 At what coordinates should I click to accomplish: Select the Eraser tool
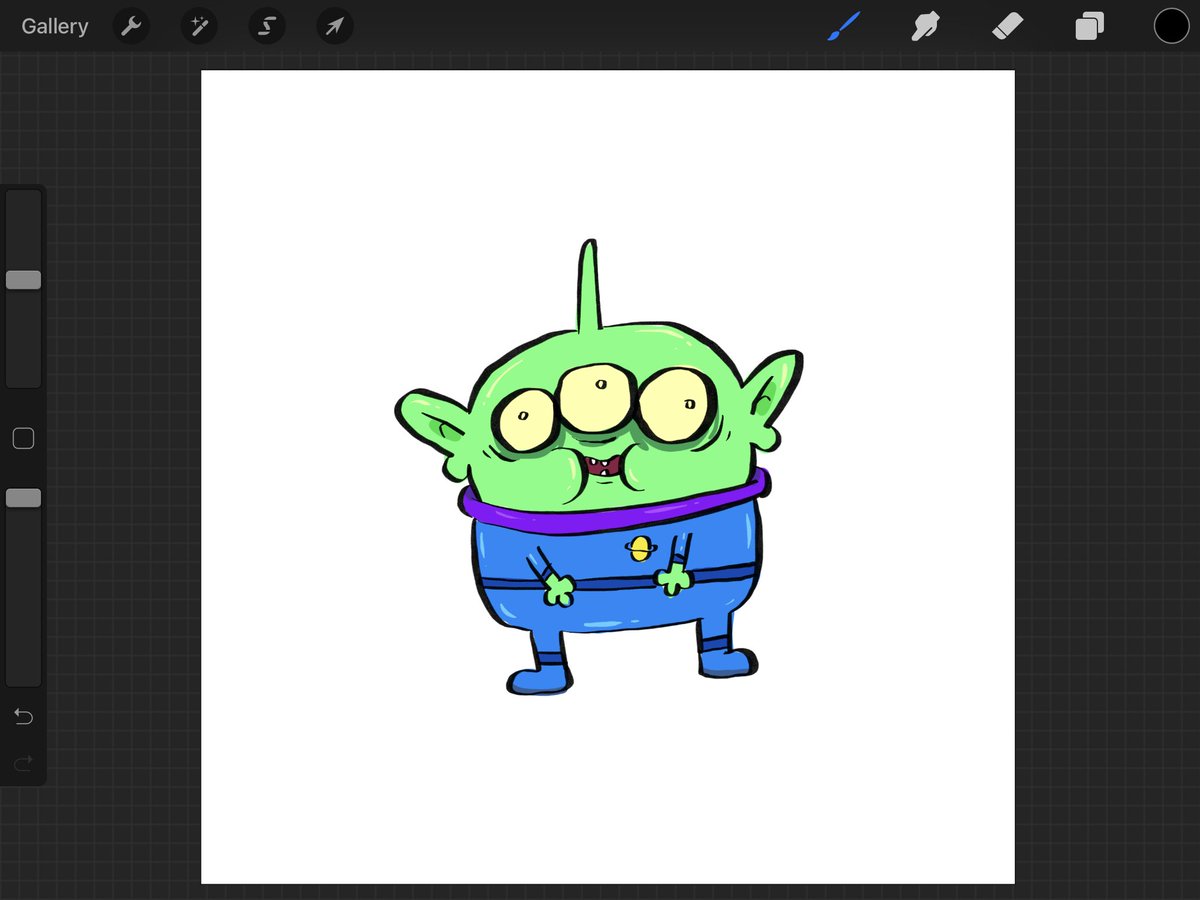(1007, 26)
